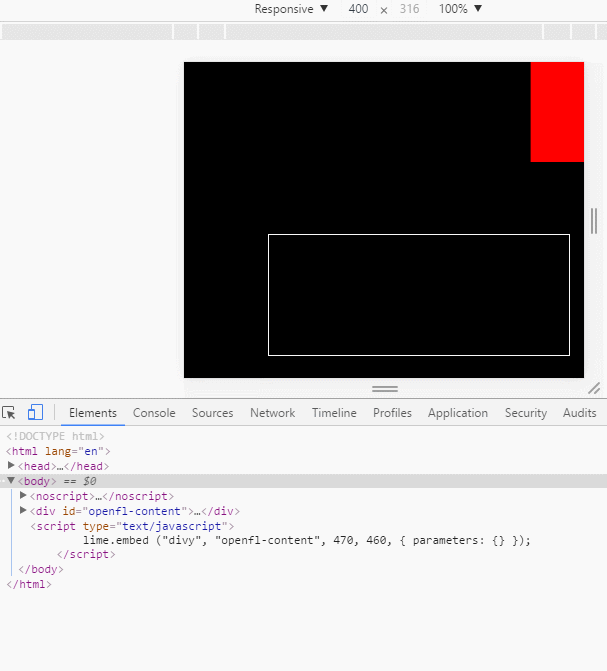The image size is (607, 671).
Task: Collapse the body element node
Action: pos(11,481)
